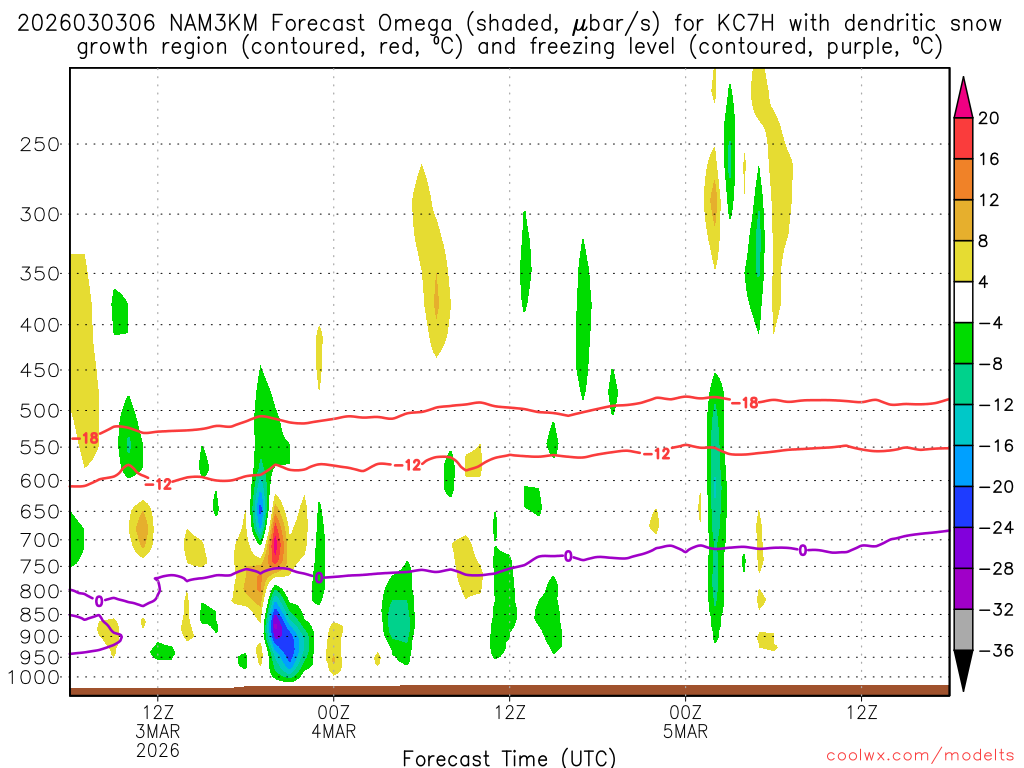Click the 850 pressure level label

[40, 615]
